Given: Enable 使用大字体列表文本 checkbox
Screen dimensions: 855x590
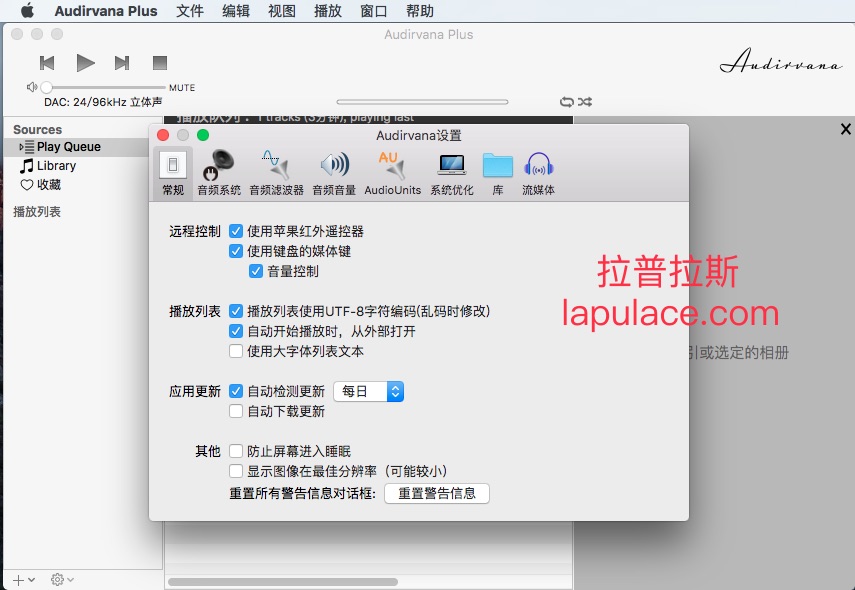Looking at the screenshot, I should 236,351.
